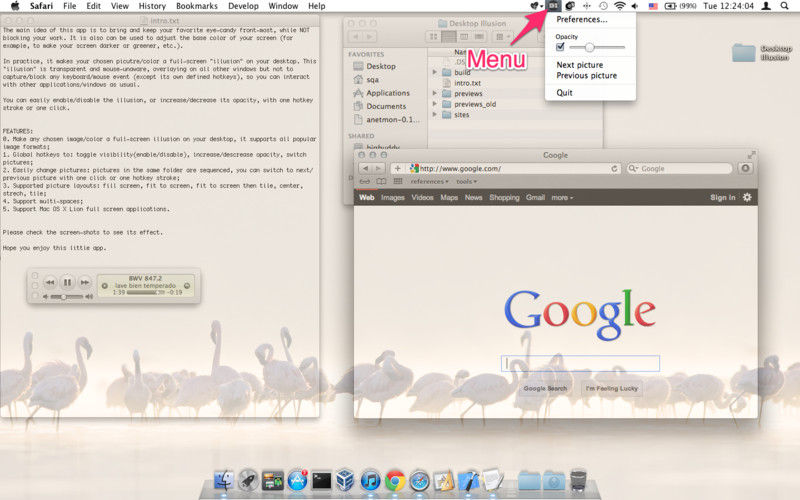Go to previous track in iTunes mini player
Screen dimensions: 800x500
coord(50,282)
